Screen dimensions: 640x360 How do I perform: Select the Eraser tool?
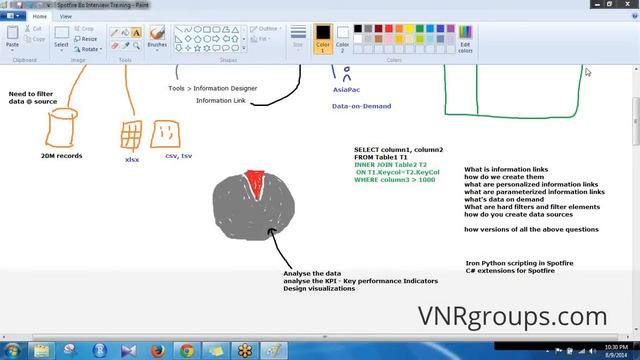click(115, 46)
